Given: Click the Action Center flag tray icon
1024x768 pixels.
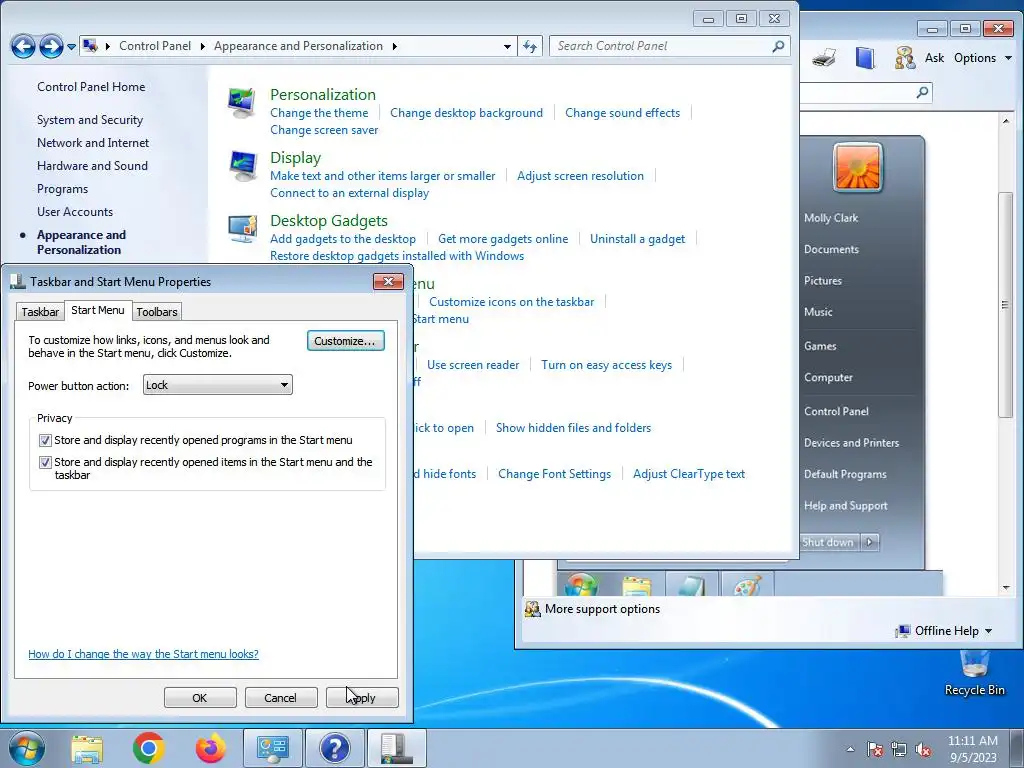Looking at the screenshot, I should coord(875,749).
